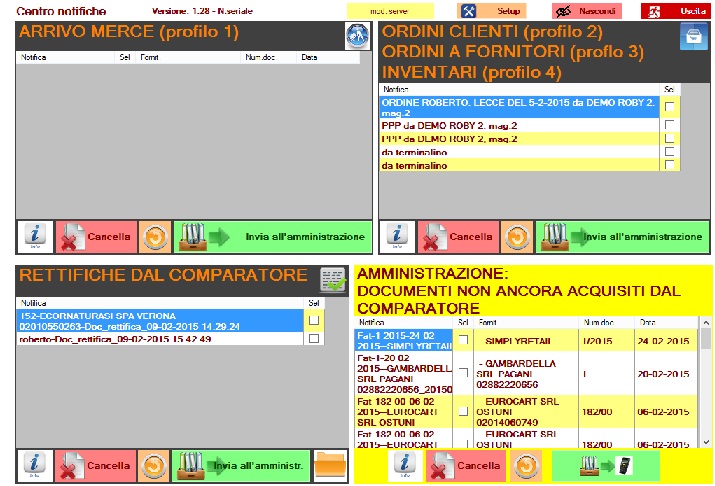This screenshot has height=486, width=715.
Task: Click Notifica column header in Rettifiche table
Action: click(160, 303)
